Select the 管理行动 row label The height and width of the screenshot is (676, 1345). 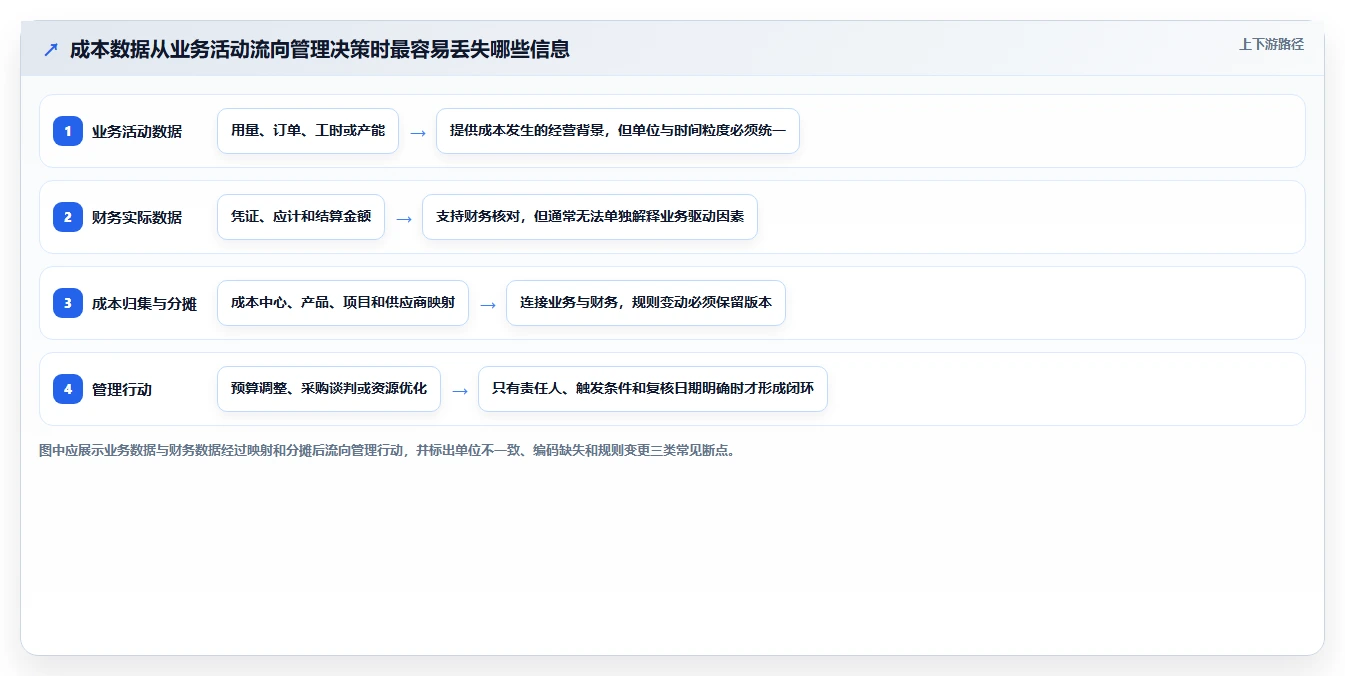point(122,389)
